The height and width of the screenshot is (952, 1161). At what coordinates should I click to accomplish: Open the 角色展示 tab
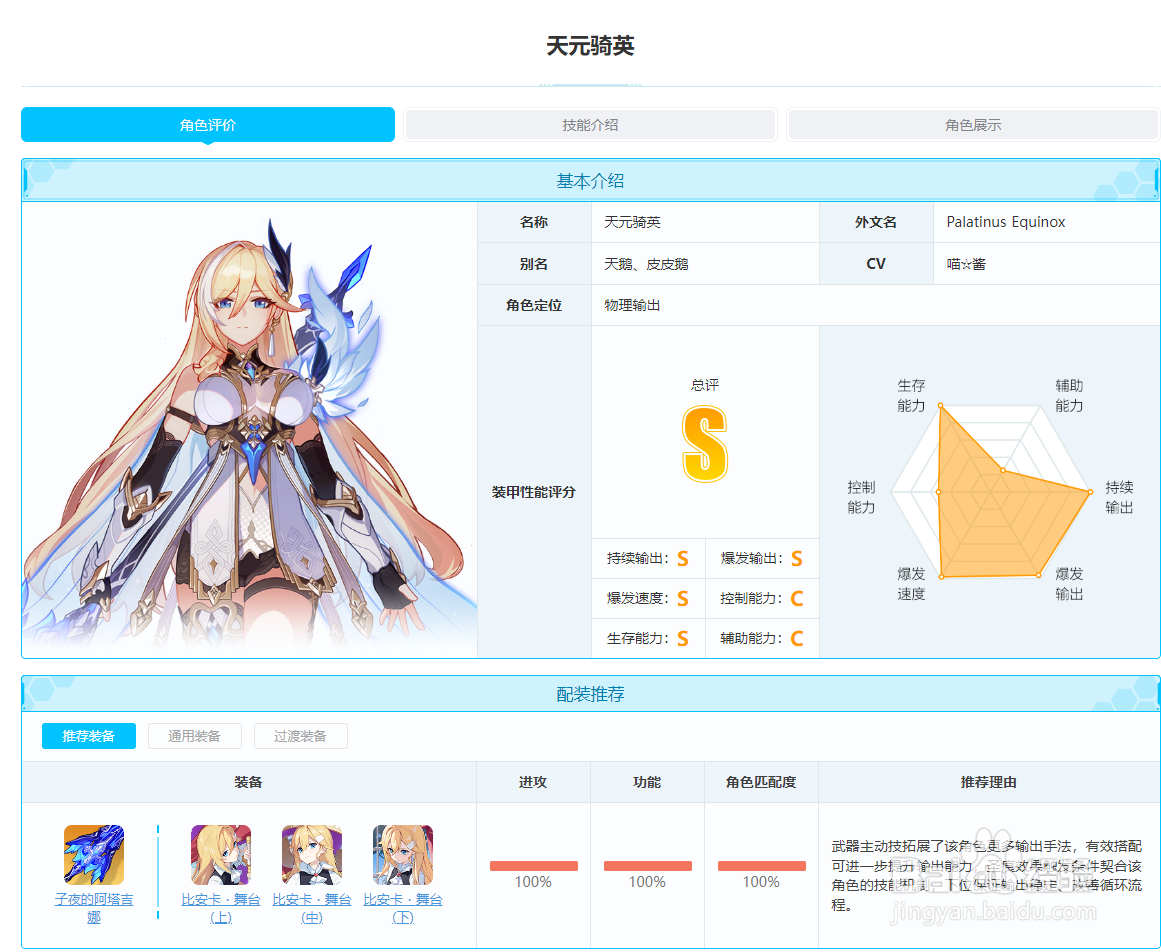(x=973, y=124)
